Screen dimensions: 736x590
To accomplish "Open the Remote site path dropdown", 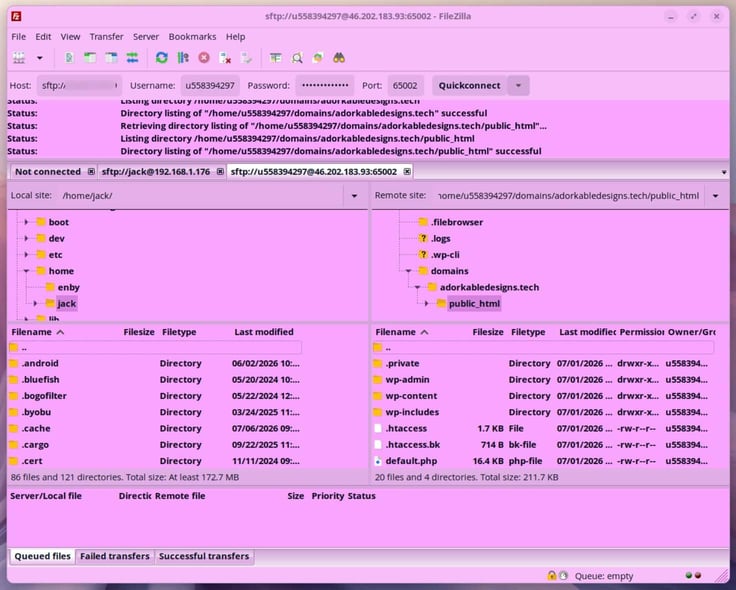I will (715, 196).
